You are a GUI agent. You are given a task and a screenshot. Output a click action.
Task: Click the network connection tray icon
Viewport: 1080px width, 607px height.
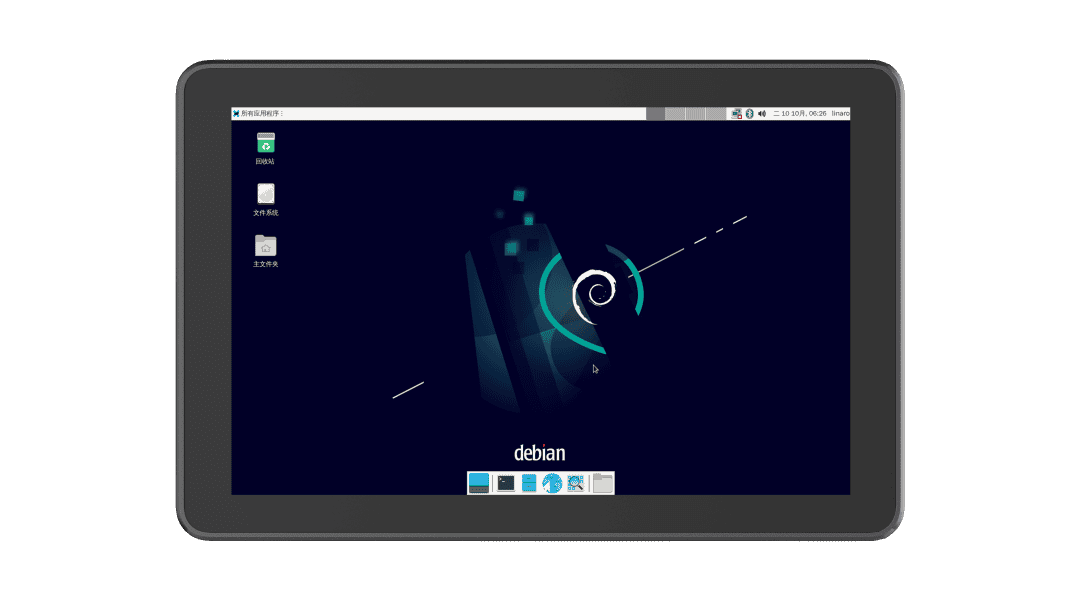pos(736,114)
